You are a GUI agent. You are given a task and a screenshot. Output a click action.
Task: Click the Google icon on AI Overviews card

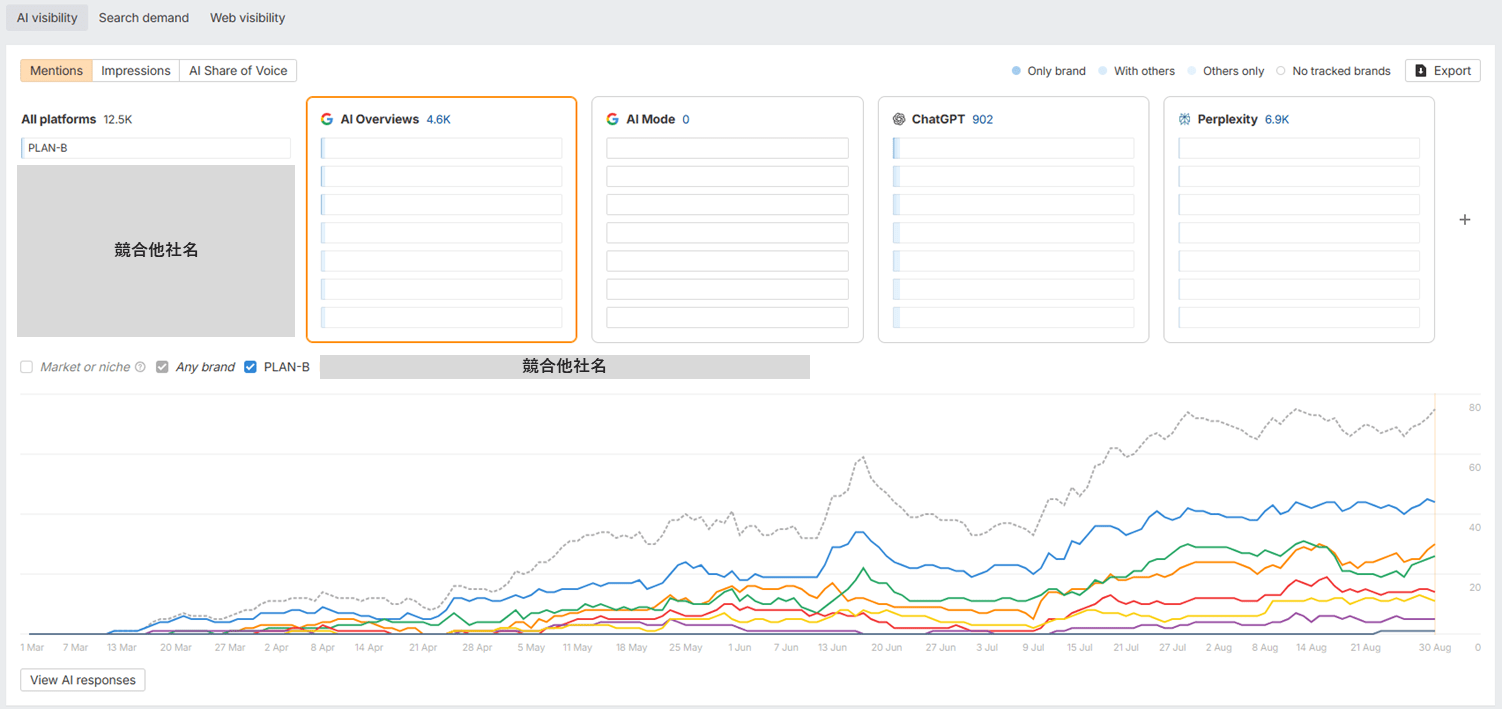click(327, 119)
